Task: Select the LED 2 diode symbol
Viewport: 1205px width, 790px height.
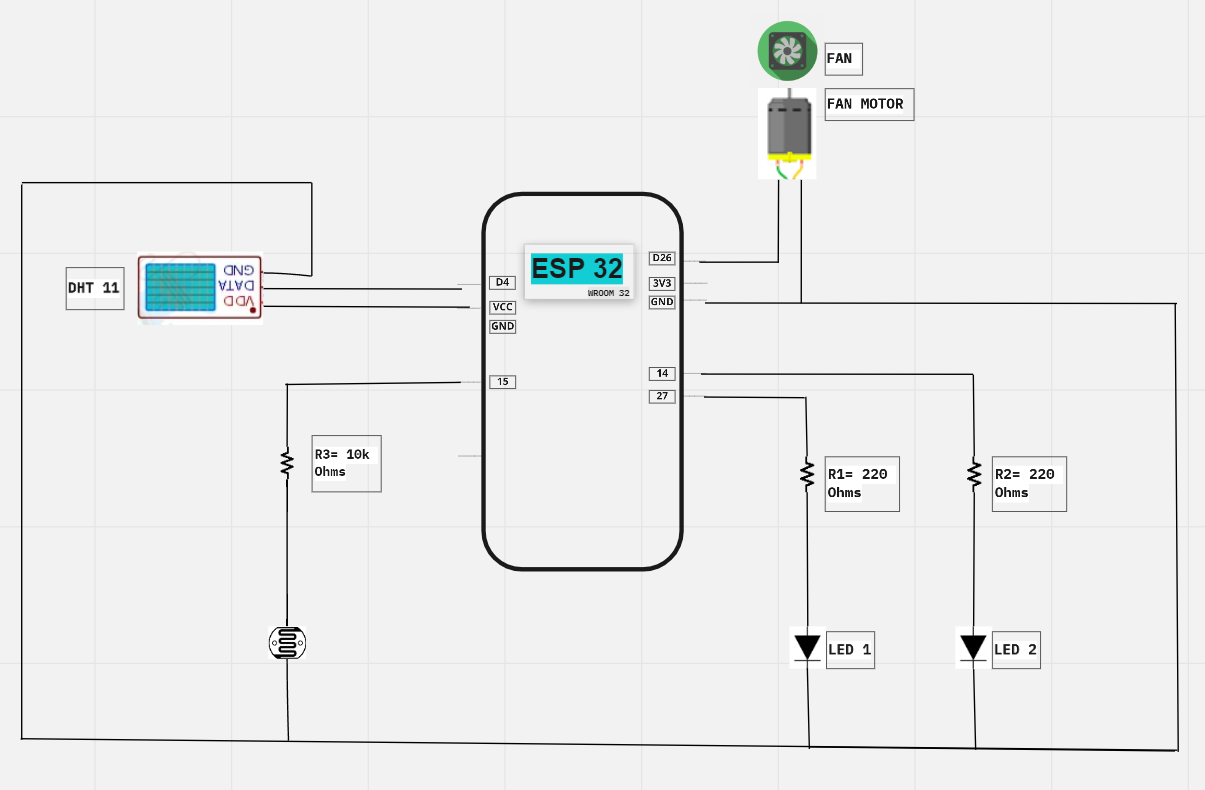Action: pos(973,648)
